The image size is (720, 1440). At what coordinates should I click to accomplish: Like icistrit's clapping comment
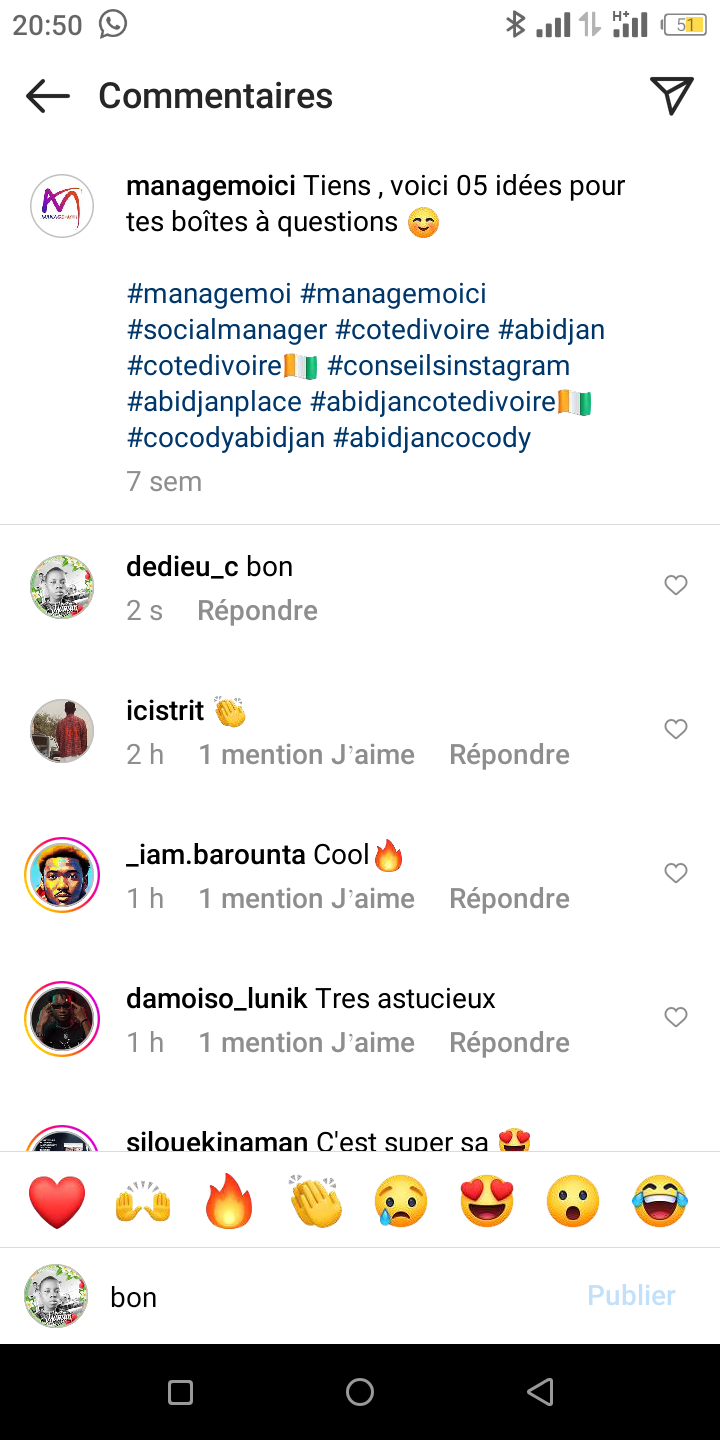tap(676, 729)
